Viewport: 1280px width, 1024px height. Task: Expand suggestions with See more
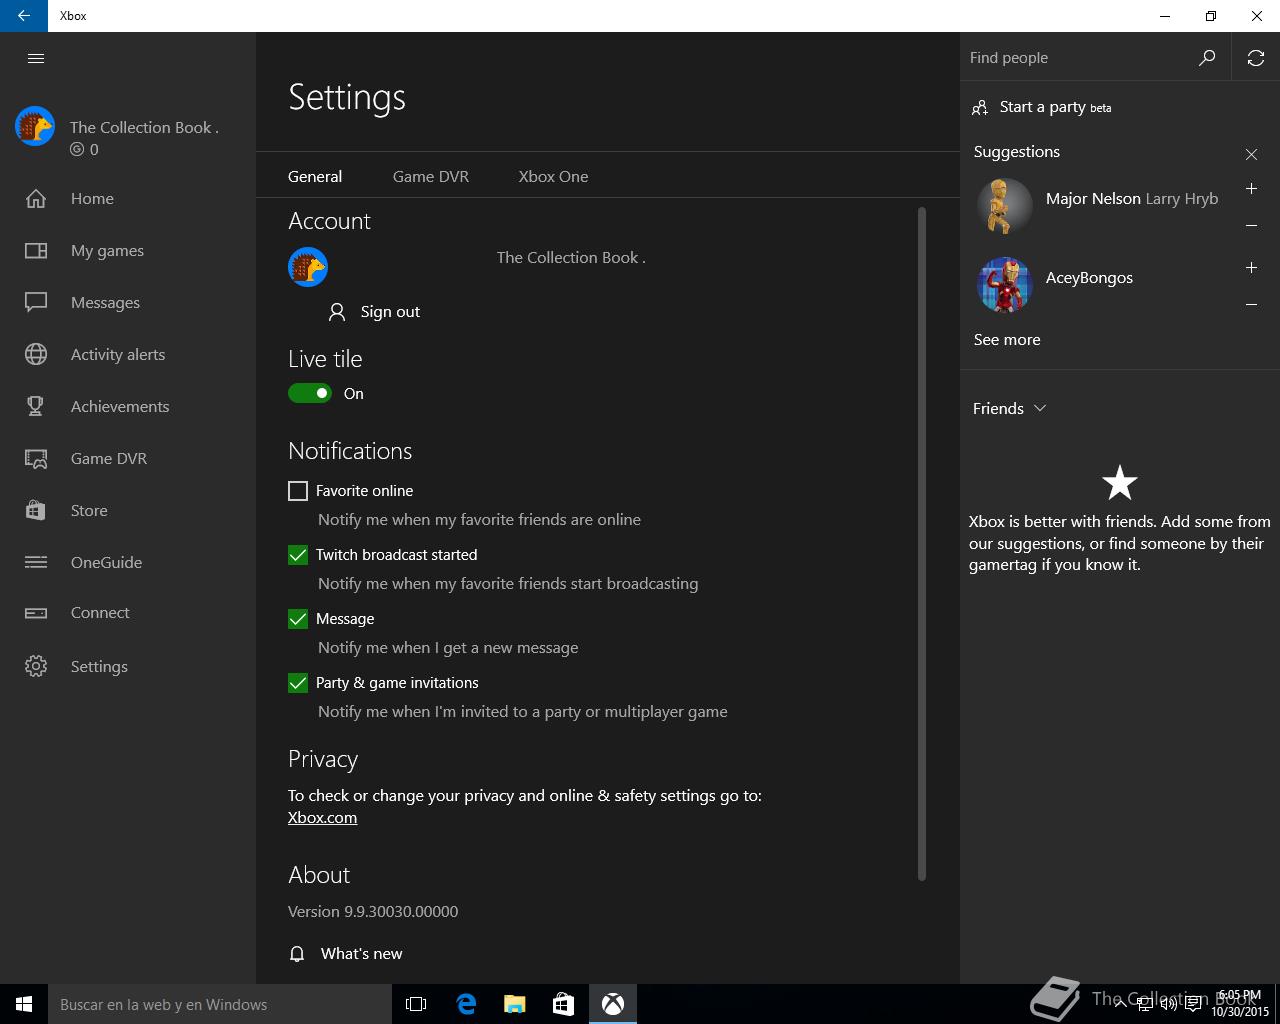click(x=1007, y=340)
